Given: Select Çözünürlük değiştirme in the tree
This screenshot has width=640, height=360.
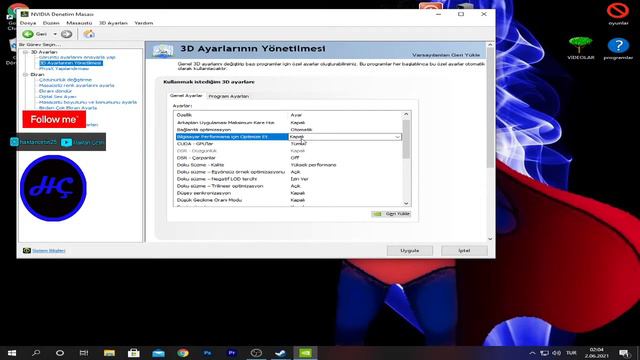Looking at the screenshot, I should pyautogui.click(x=65, y=80).
